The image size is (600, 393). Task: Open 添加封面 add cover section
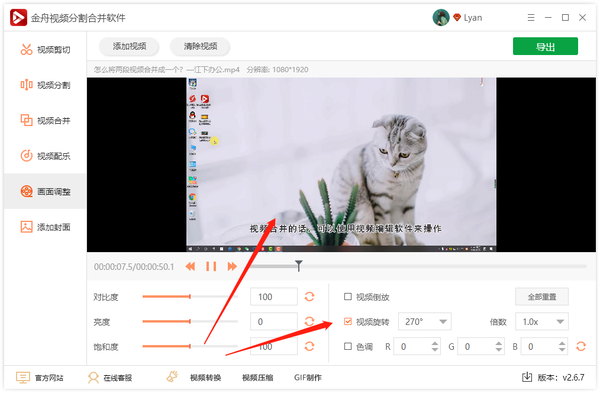coord(45,227)
